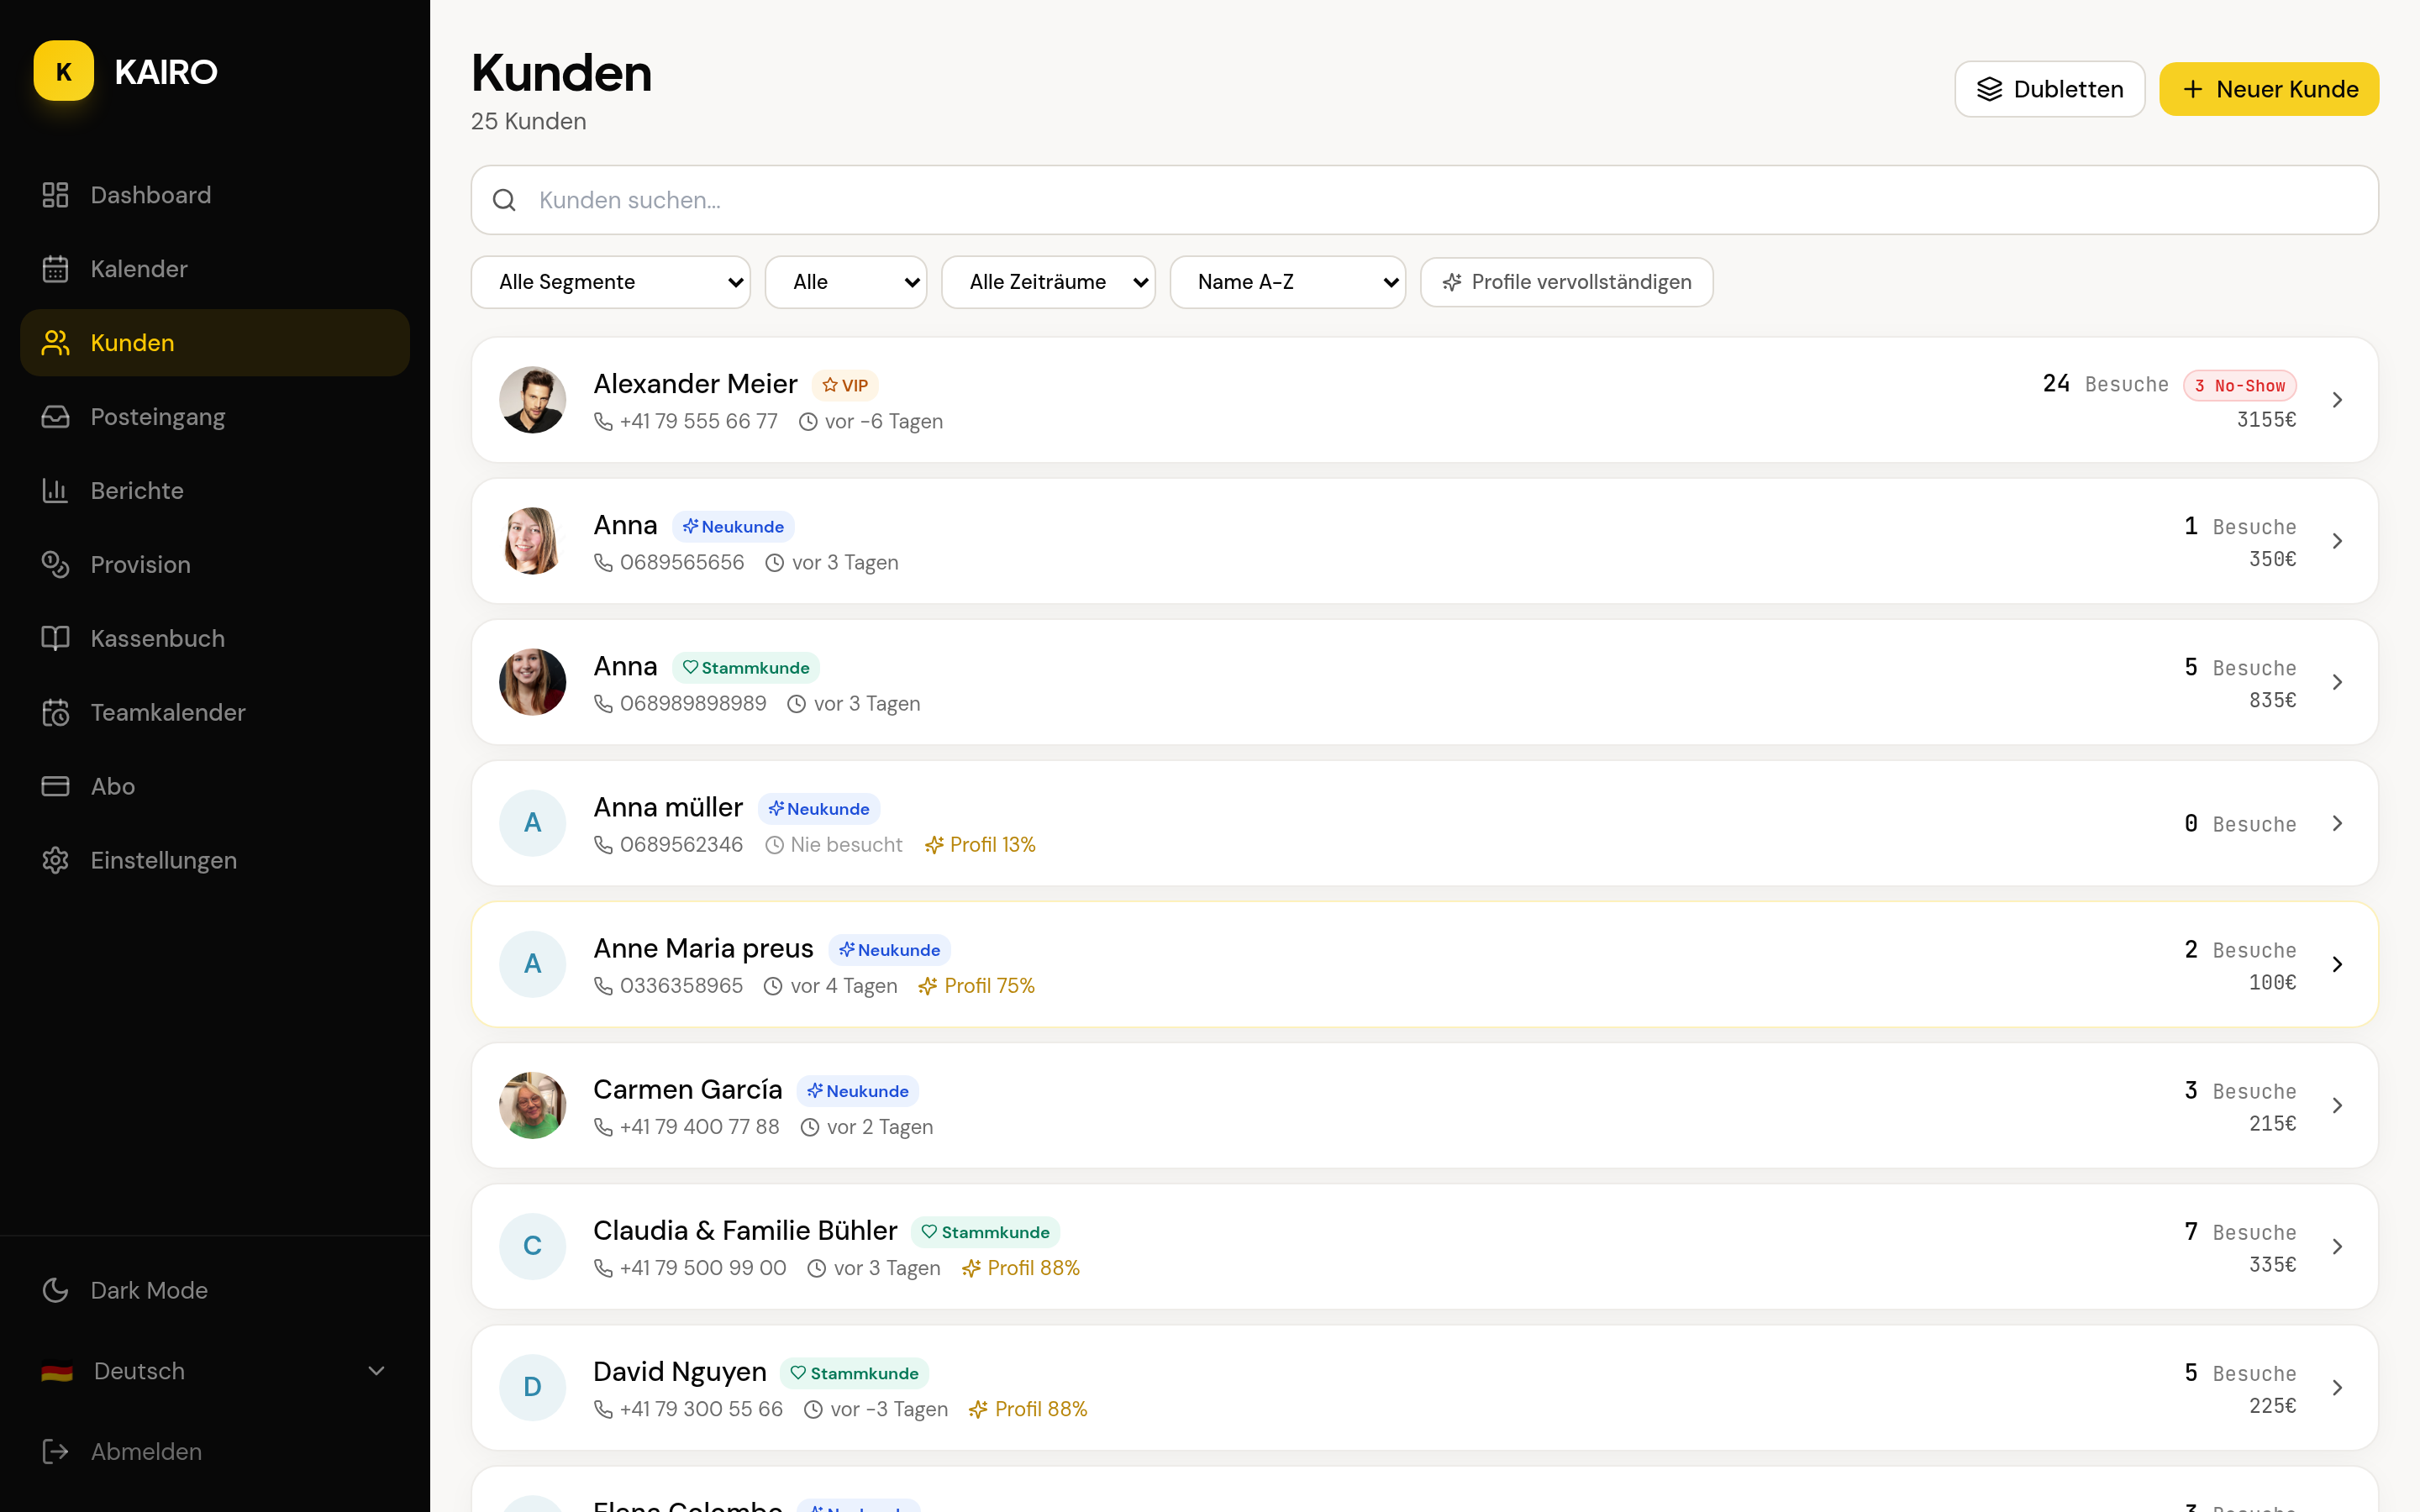
Task: Click the Provision coins icon
Action: tap(55, 565)
